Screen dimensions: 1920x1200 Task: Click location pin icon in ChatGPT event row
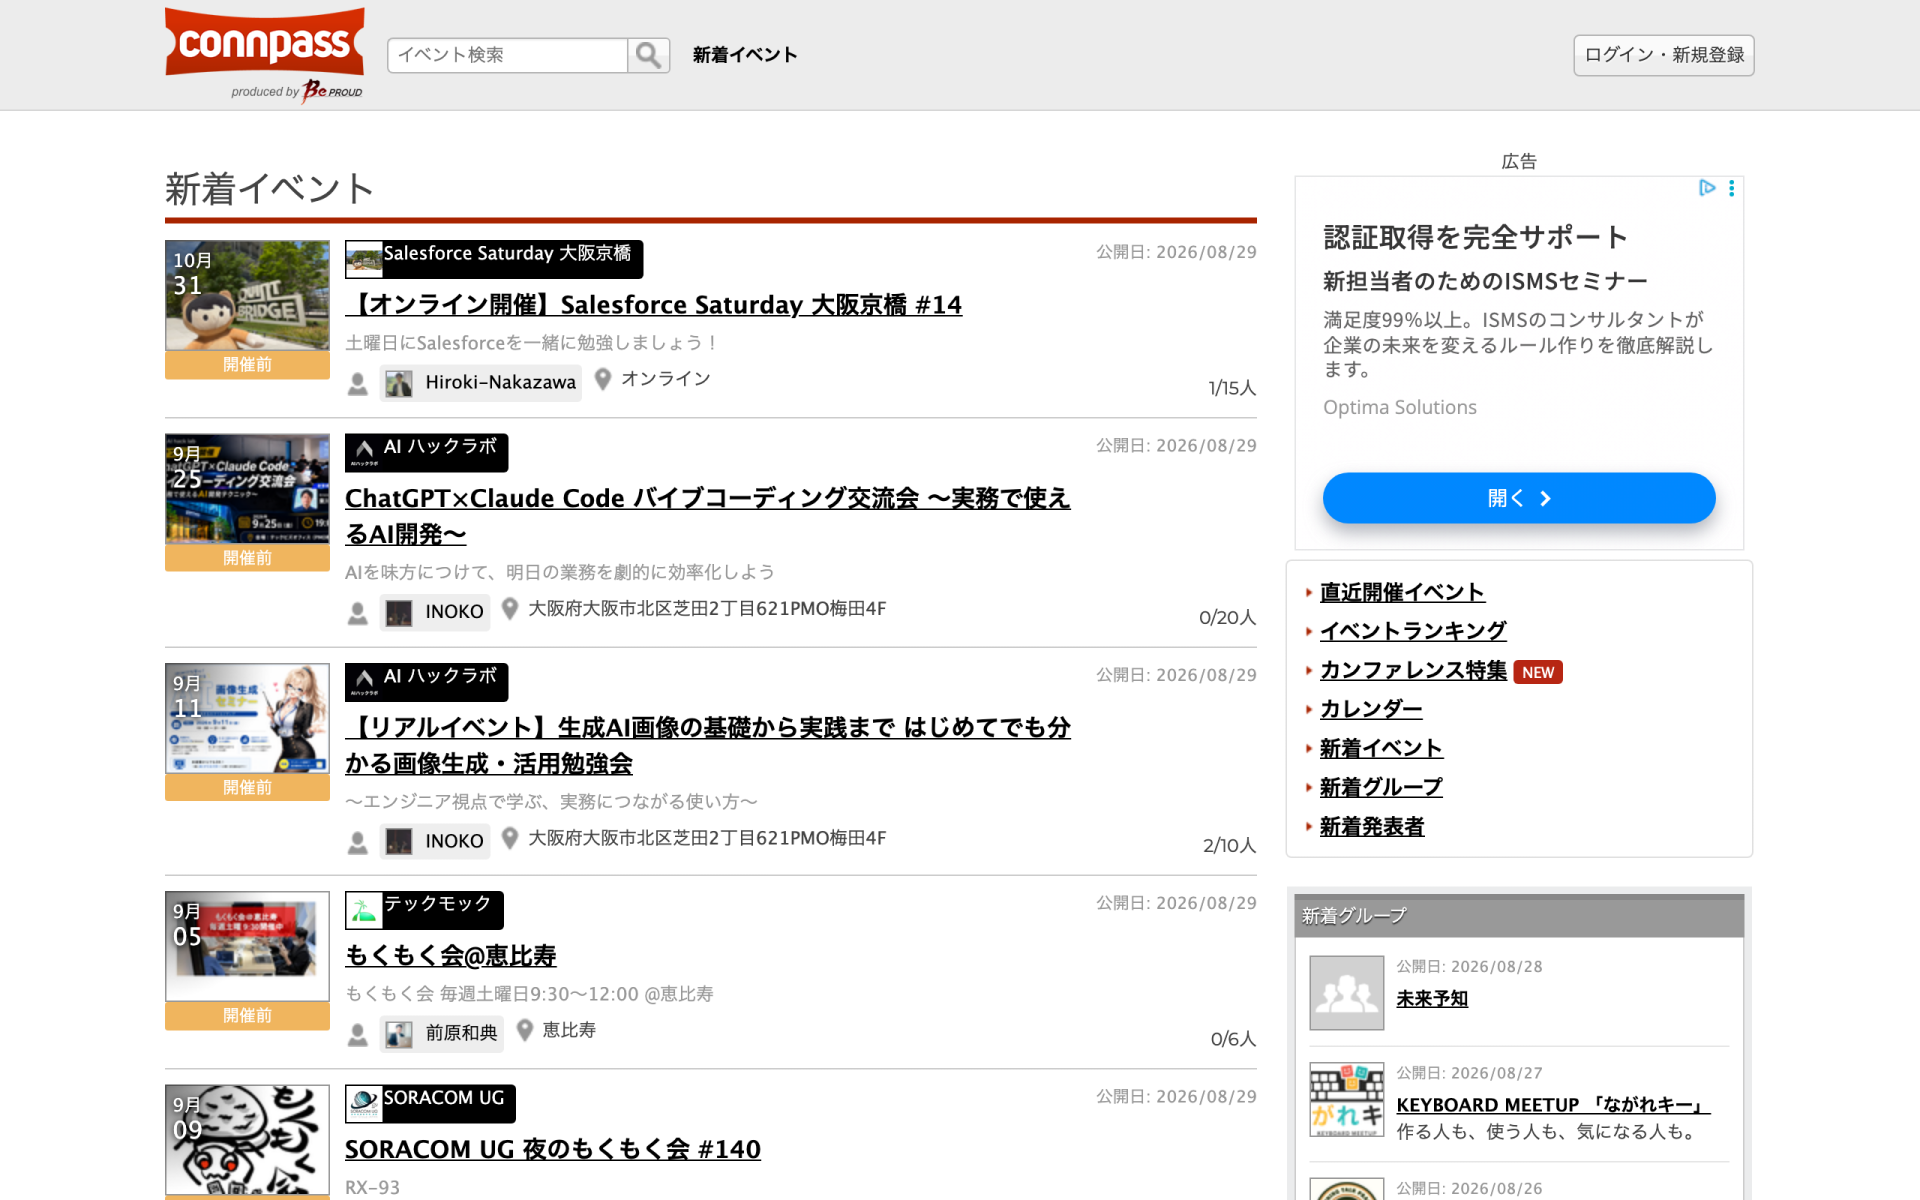click(x=510, y=609)
